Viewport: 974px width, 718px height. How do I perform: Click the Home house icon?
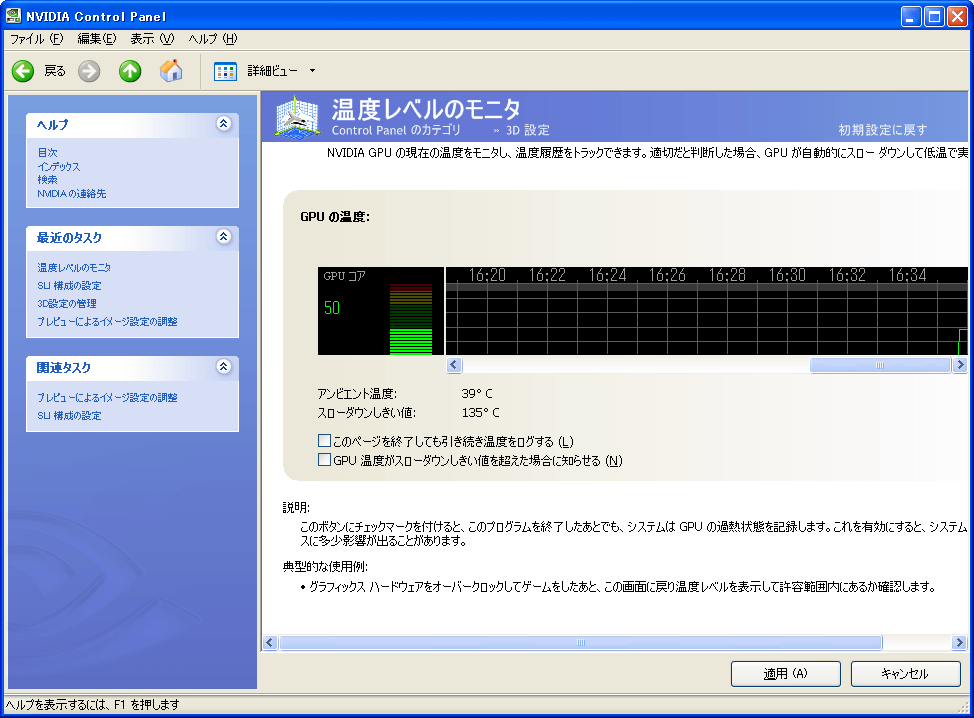click(171, 71)
